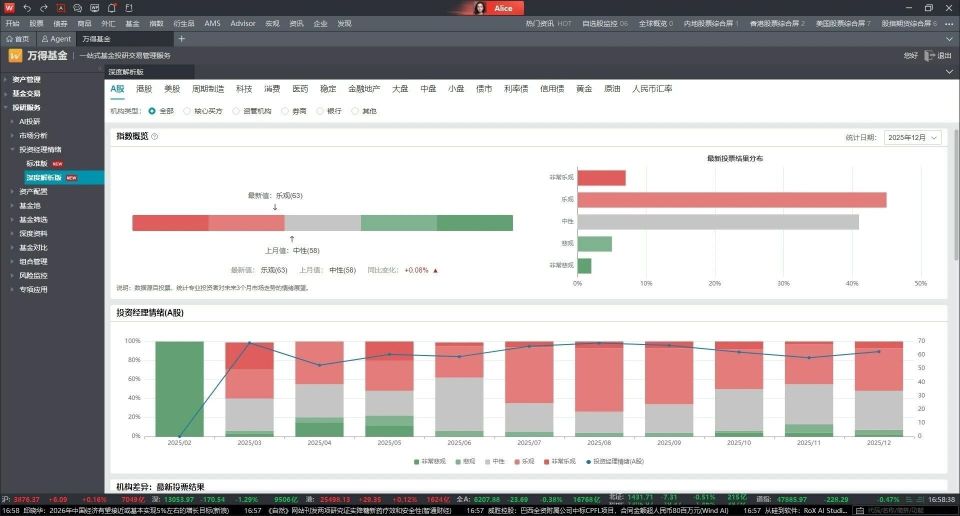Viewport: 960px width, 516px height.
Task: Expand the 市场分析 tree node
Action: tap(12, 136)
